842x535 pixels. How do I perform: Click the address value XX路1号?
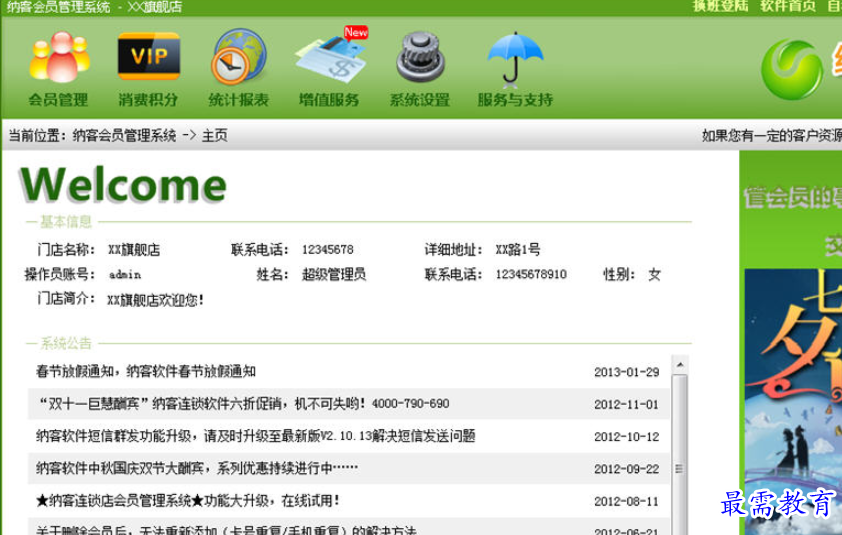(x=518, y=250)
